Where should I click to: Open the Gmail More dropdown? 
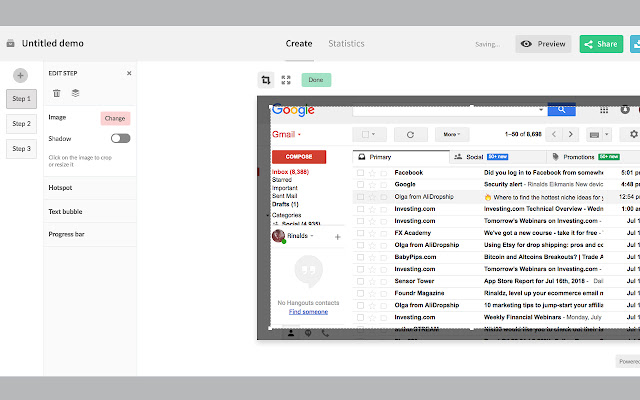pos(452,134)
